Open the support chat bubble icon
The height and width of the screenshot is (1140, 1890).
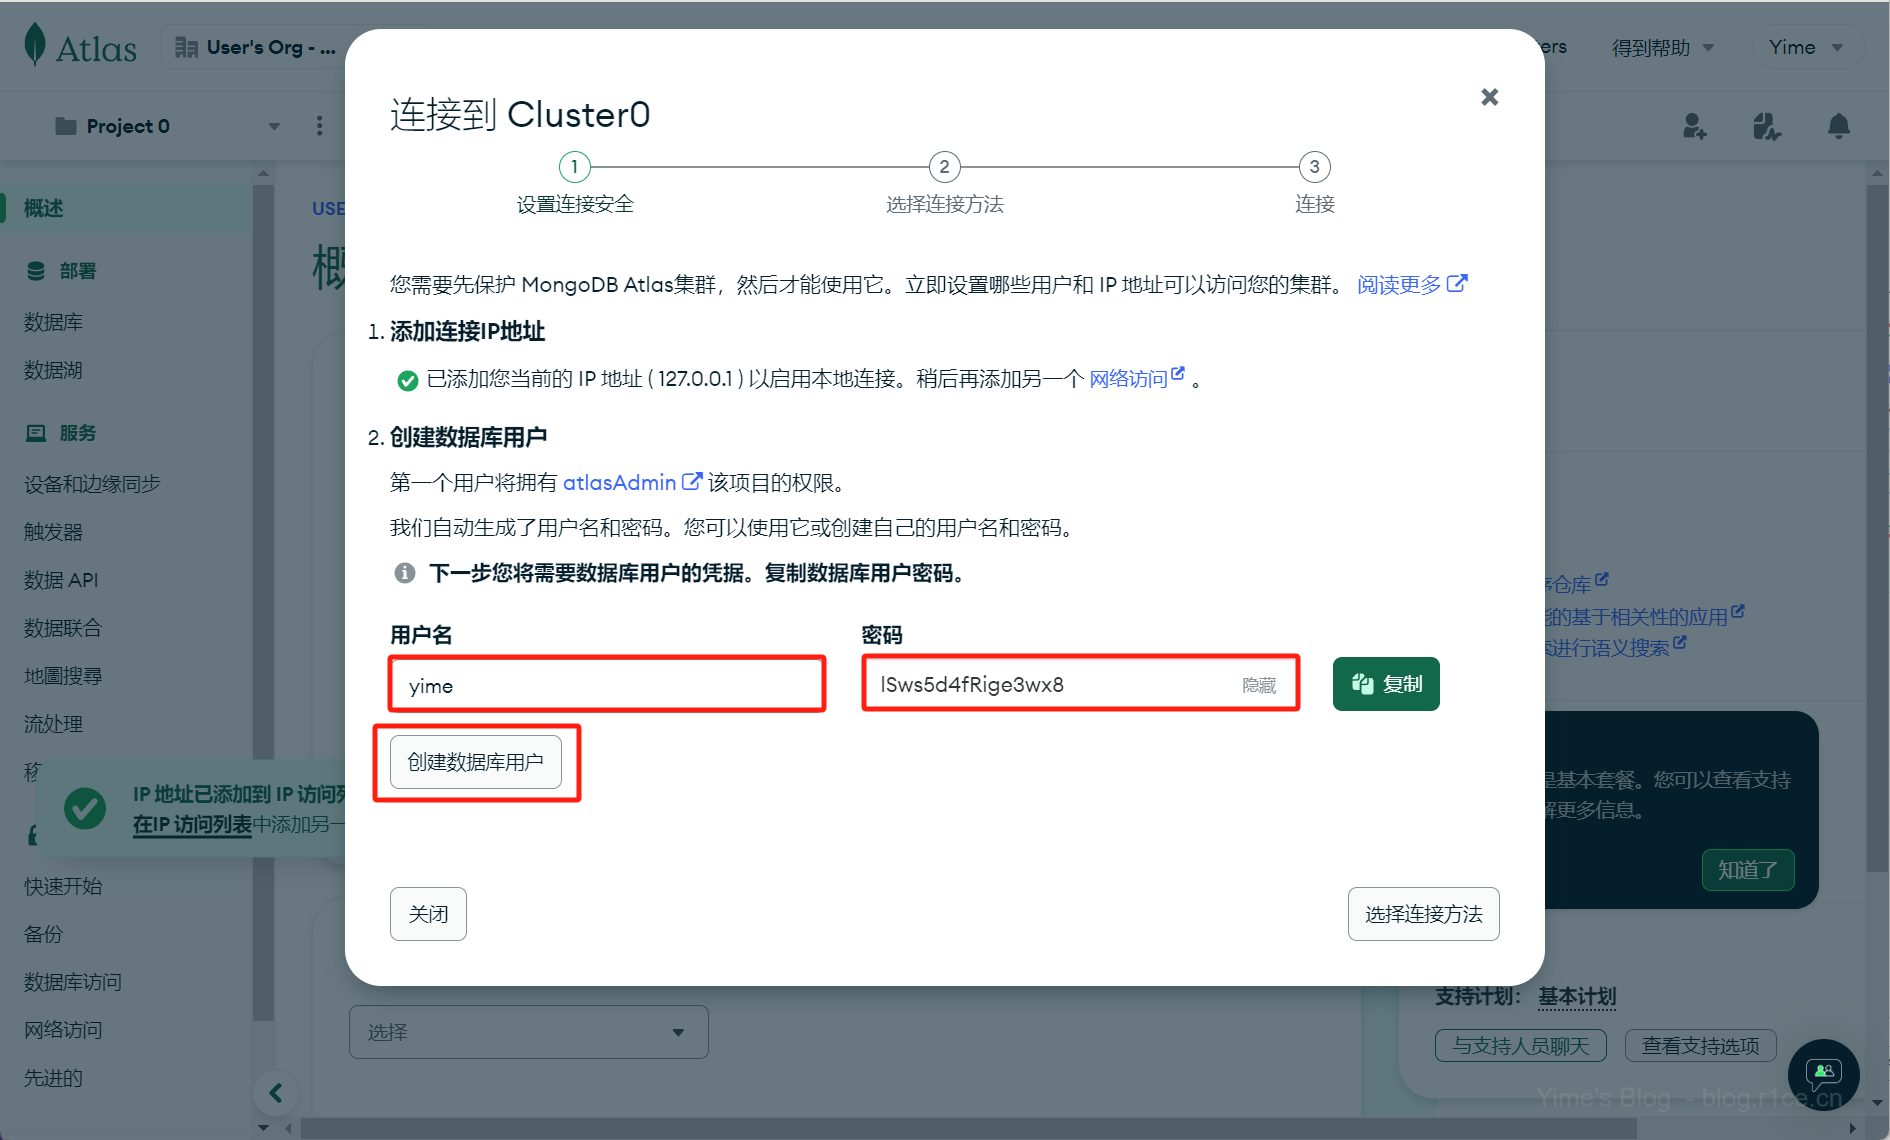pyautogui.click(x=1823, y=1073)
